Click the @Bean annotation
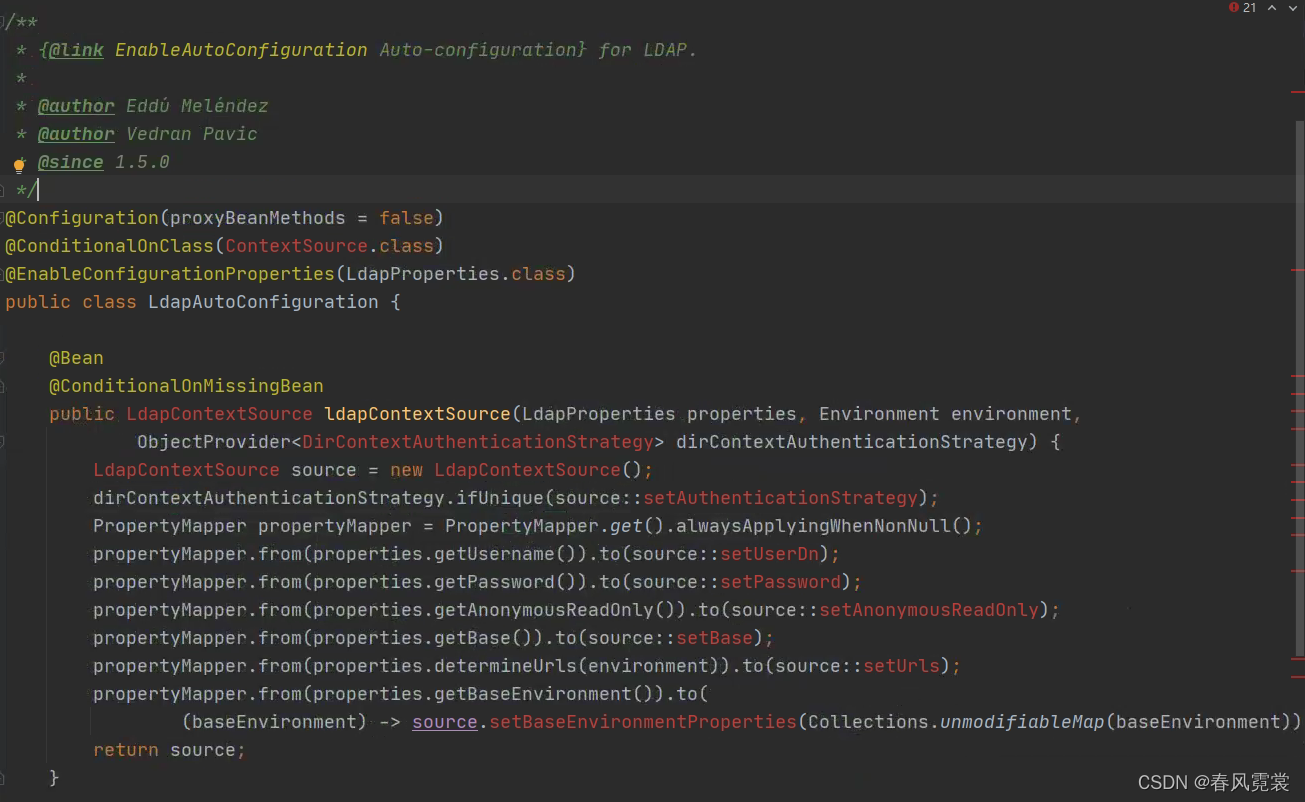Screen dimensions: 1305x802 click(x=76, y=358)
